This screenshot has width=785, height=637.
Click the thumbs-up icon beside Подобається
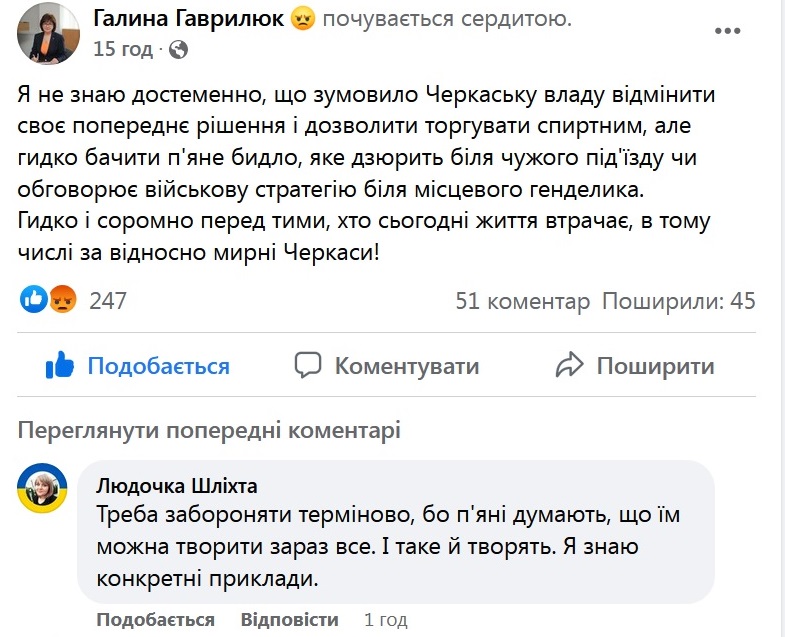pos(60,366)
